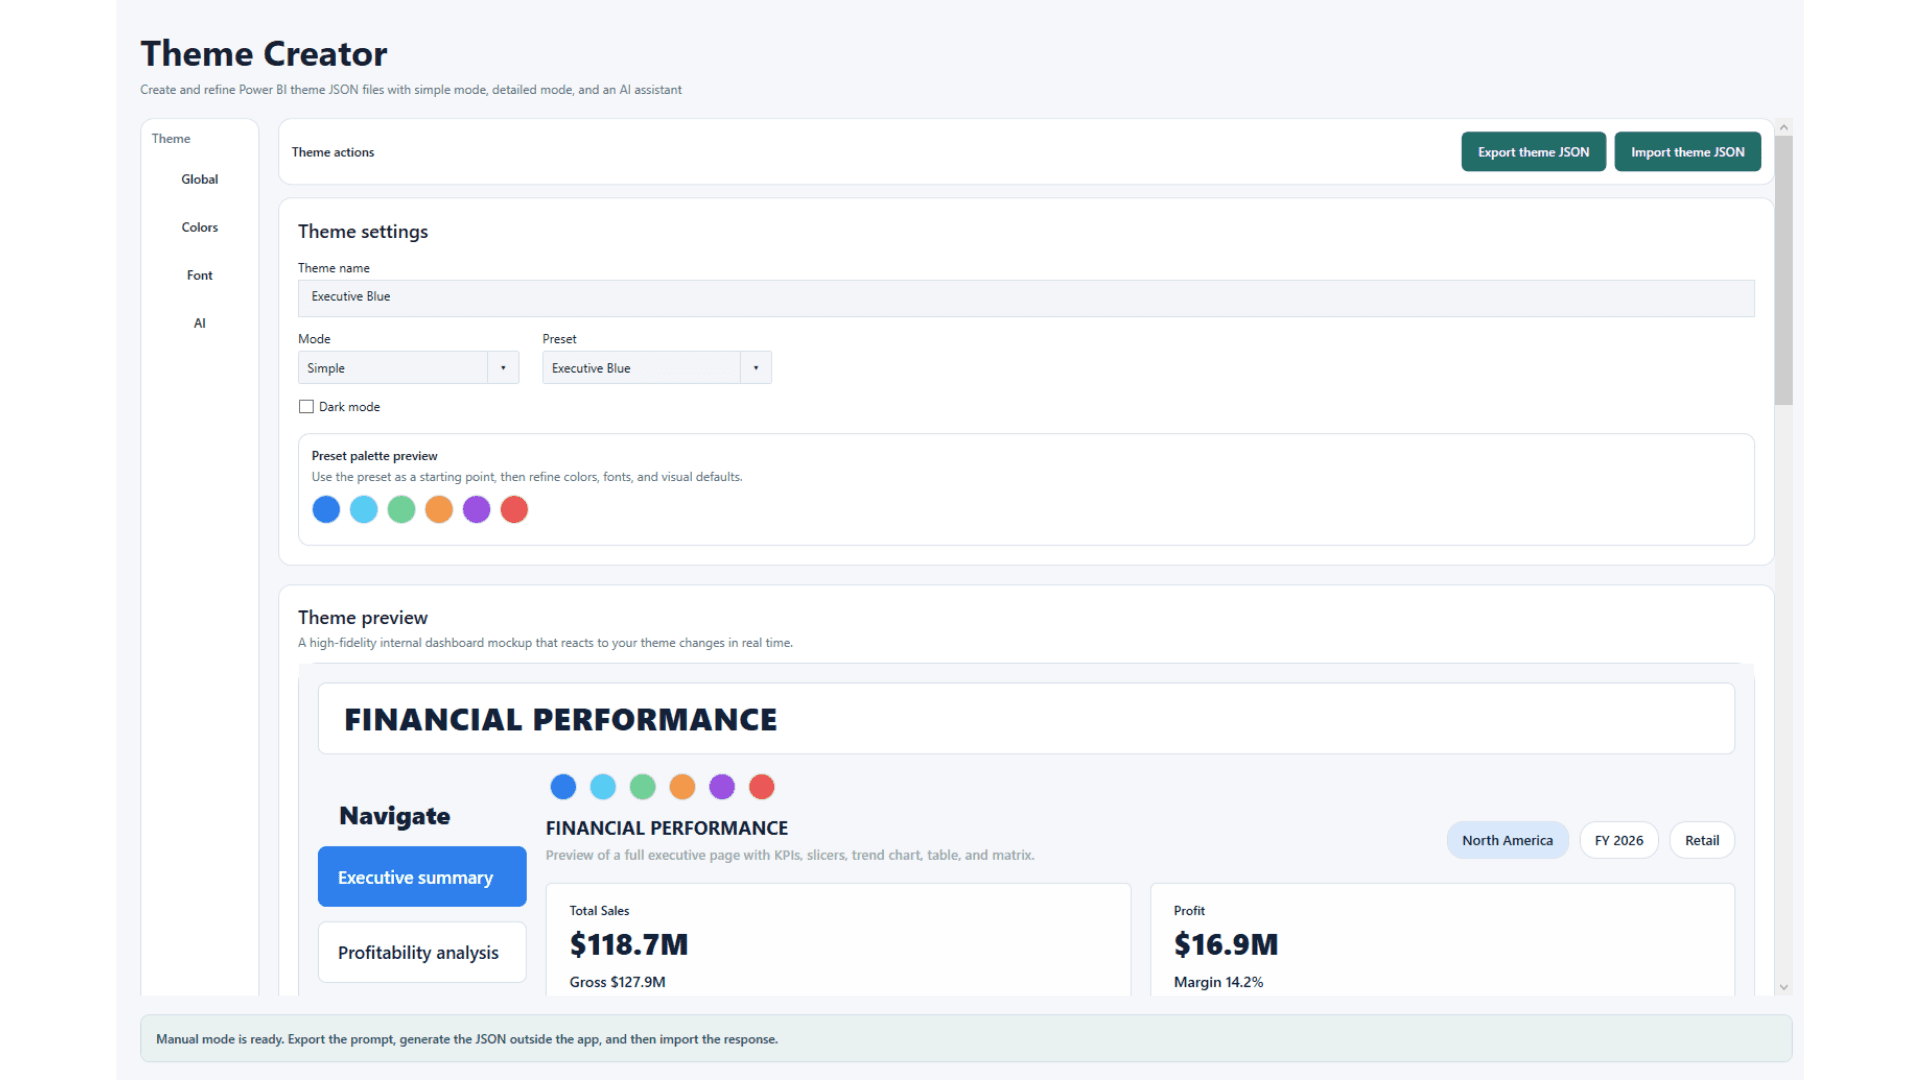The width and height of the screenshot is (1920, 1080).
Task: Click the Profit $16.9M value
Action: [1226, 944]
